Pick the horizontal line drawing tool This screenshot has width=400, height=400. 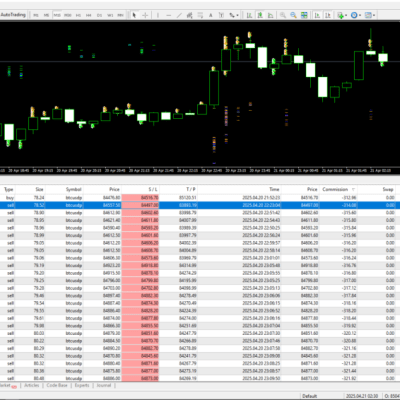pos(169,15)
